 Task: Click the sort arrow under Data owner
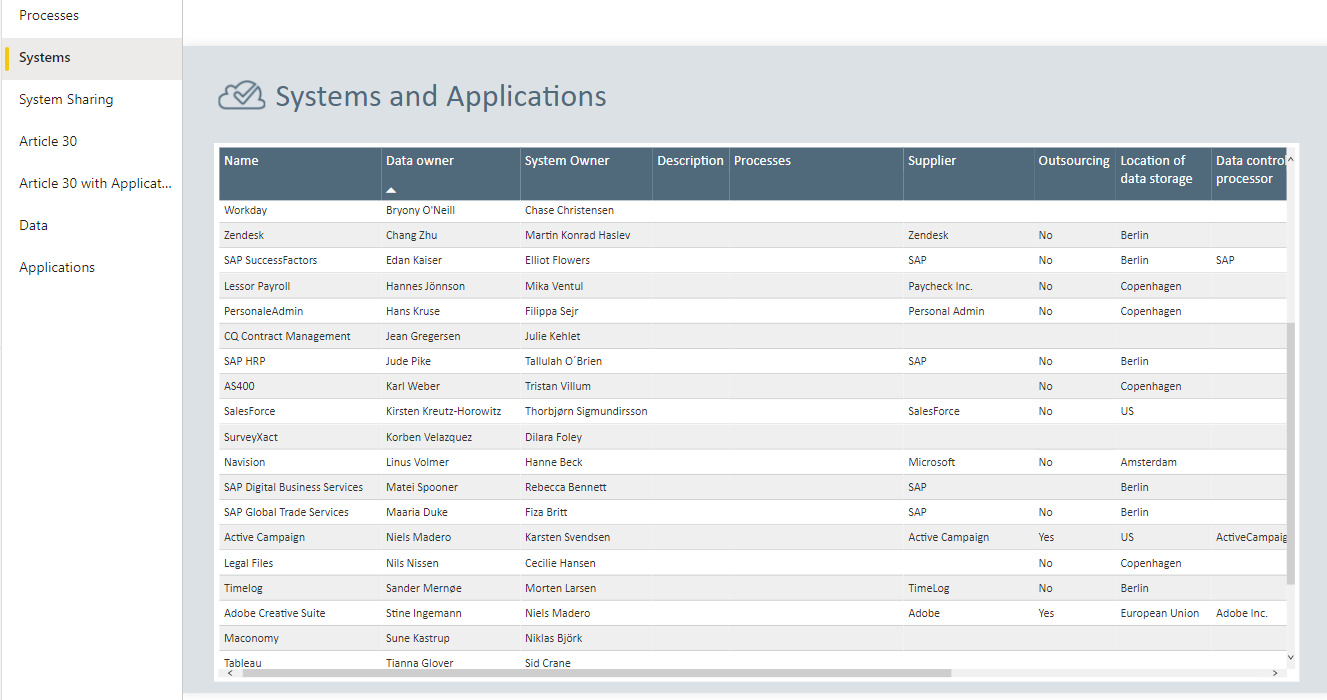[392, 189]
